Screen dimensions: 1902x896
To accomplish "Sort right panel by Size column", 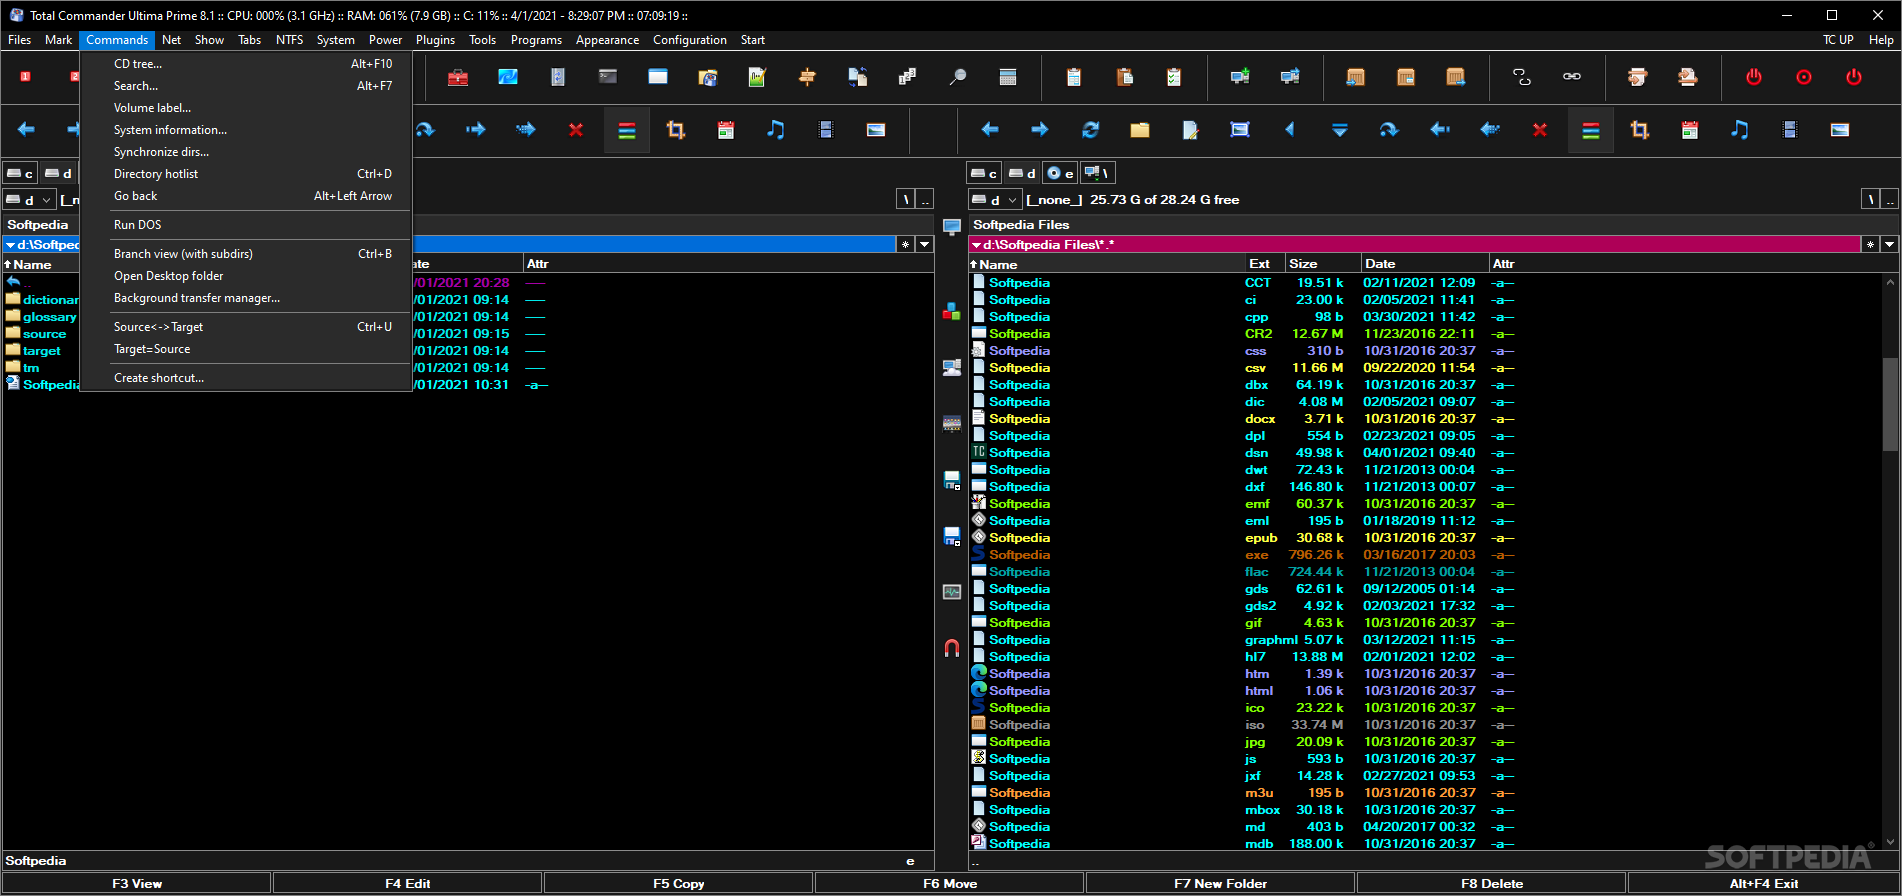I will pyautogui.click(x=1322, y=264).
